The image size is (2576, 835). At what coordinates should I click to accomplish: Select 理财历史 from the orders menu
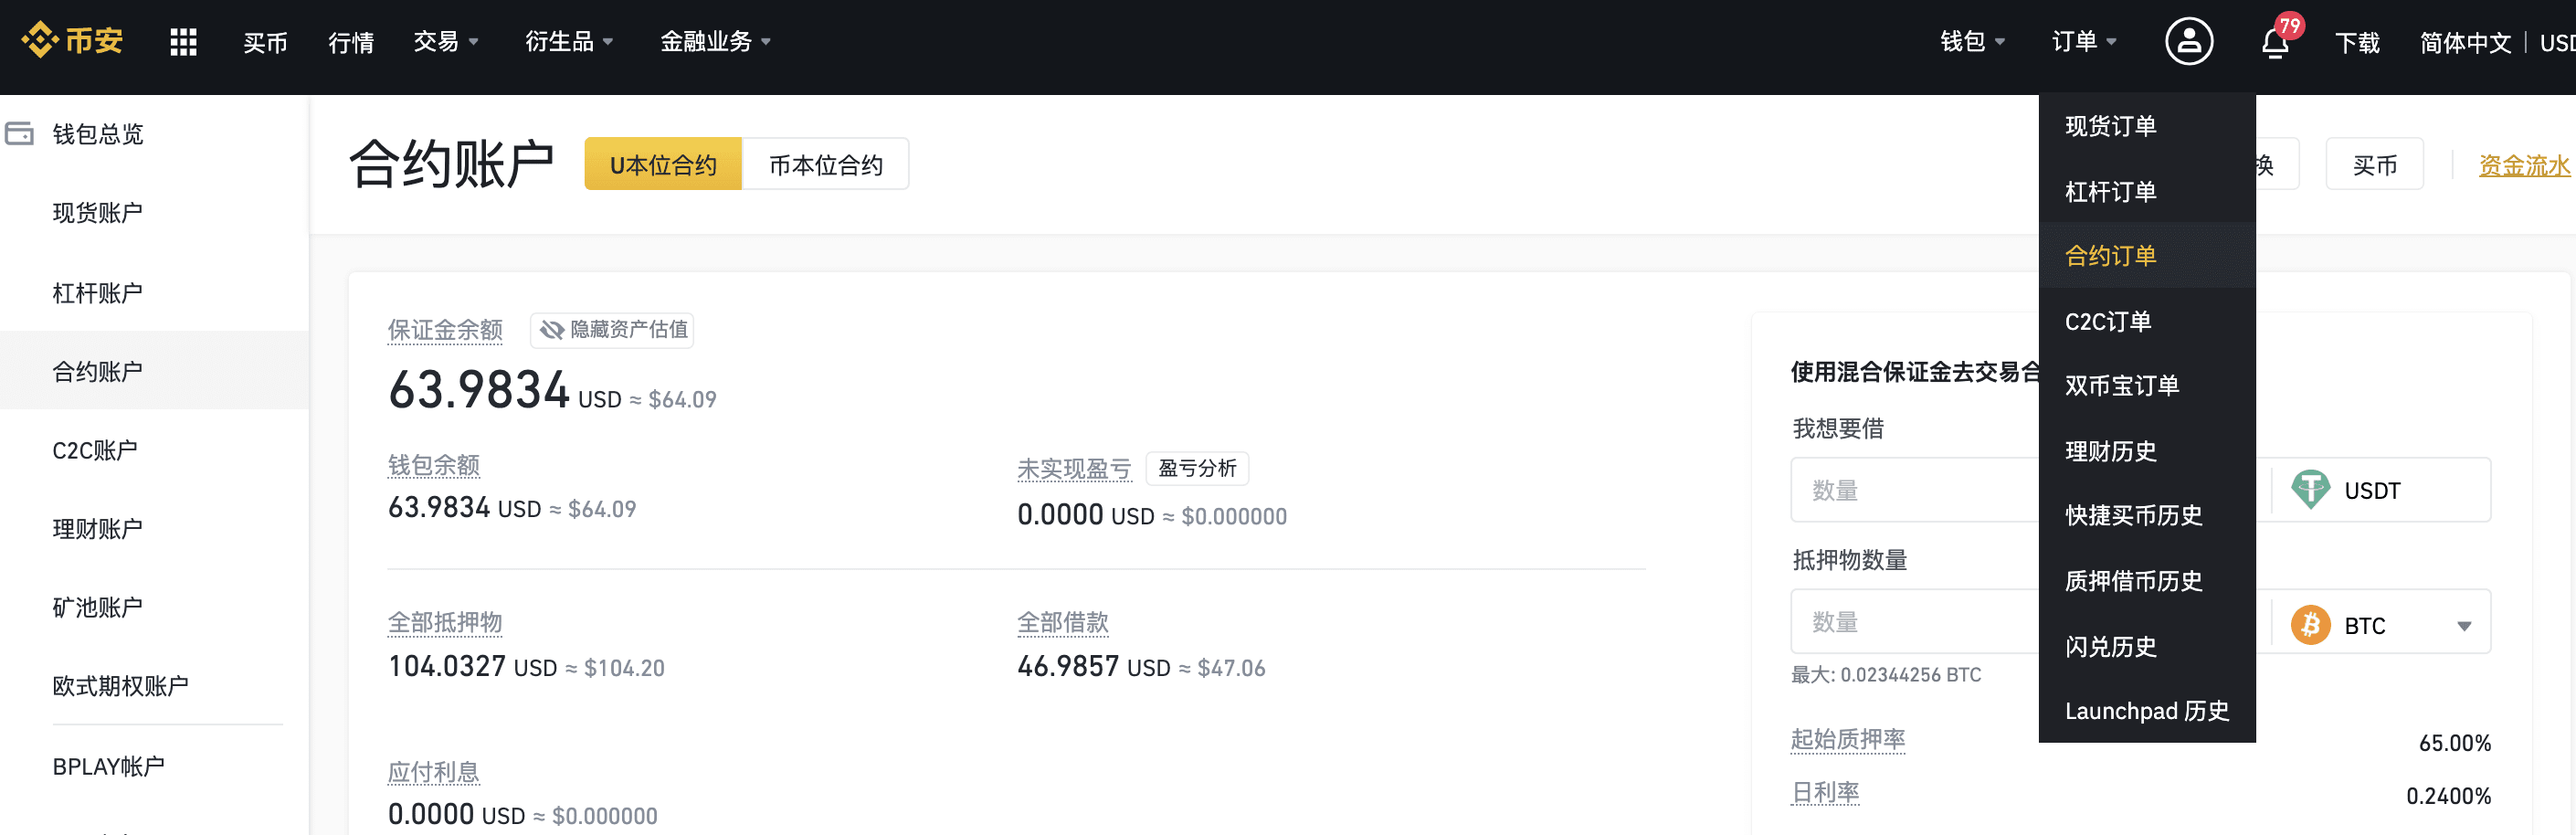click(2147, 451)
